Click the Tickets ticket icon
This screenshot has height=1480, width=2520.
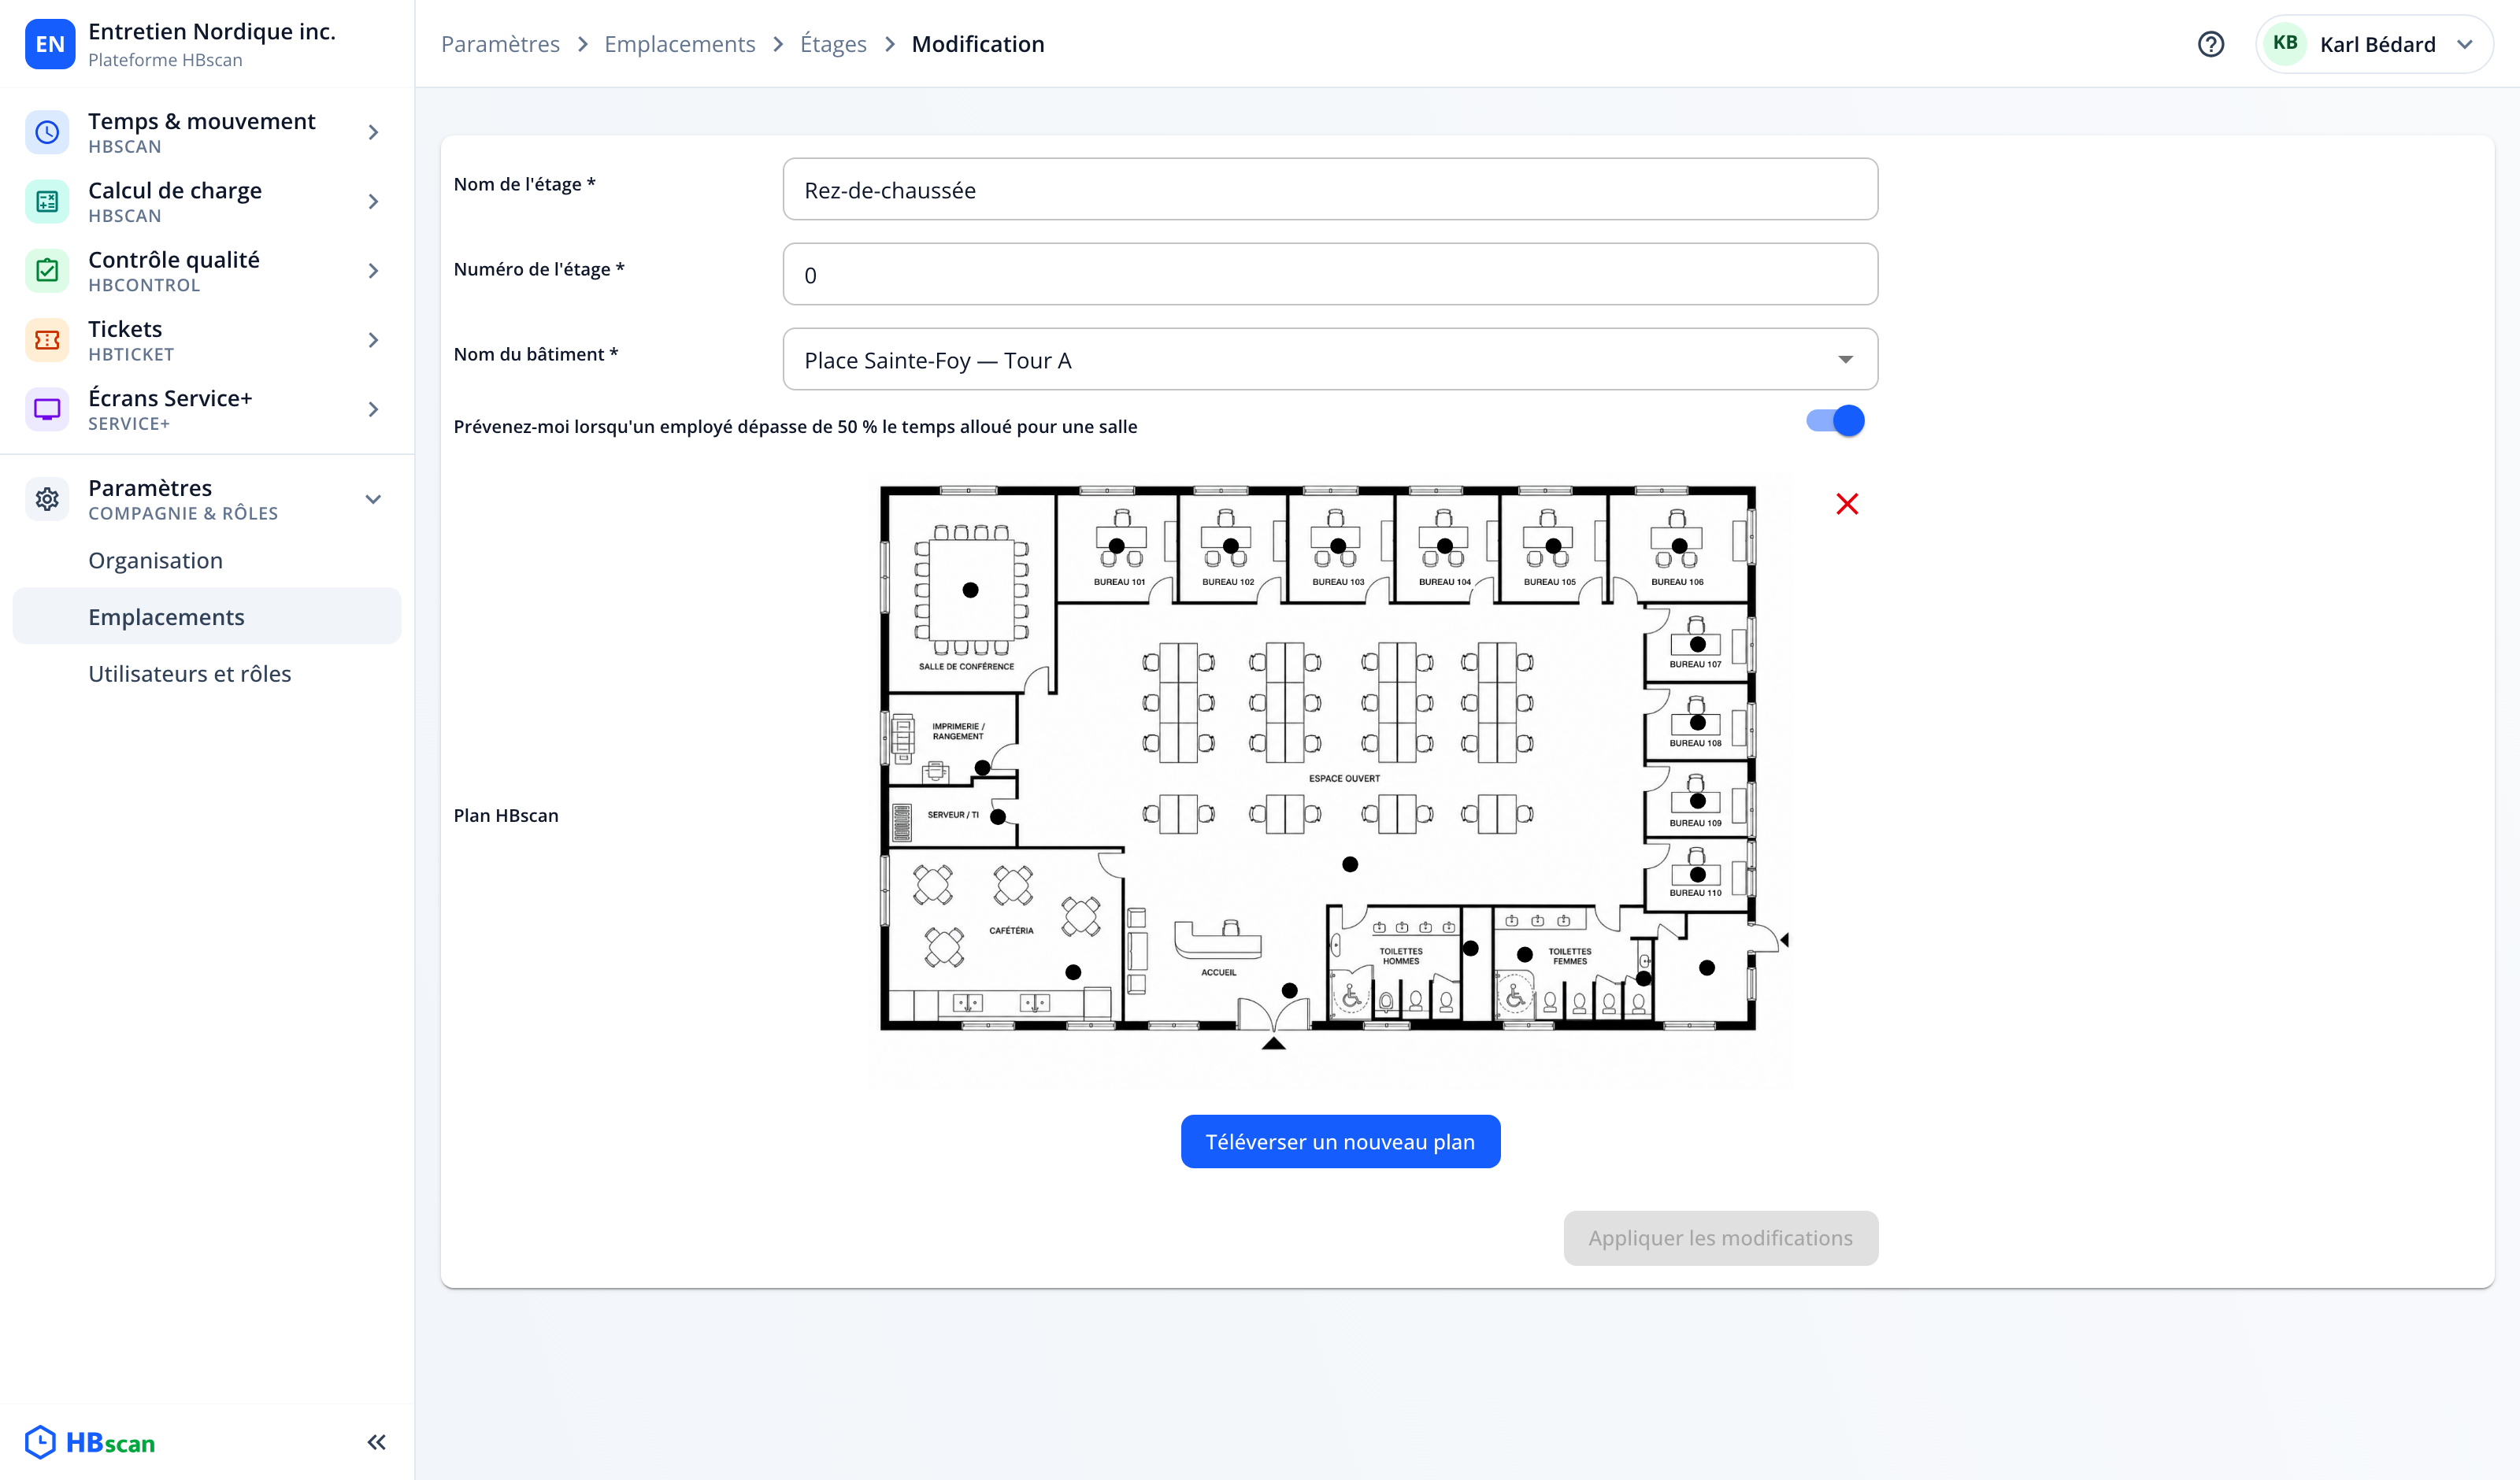tap(47, 340)
